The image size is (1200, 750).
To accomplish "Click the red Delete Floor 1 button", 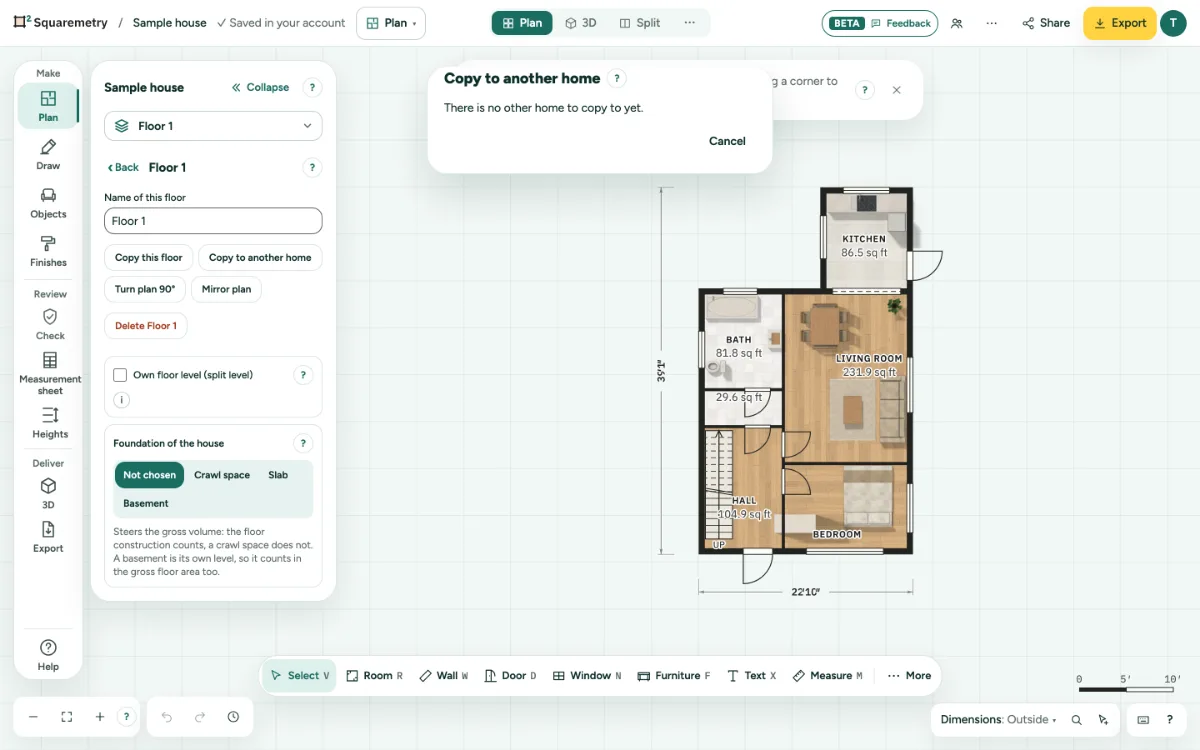I will point(146,326).
